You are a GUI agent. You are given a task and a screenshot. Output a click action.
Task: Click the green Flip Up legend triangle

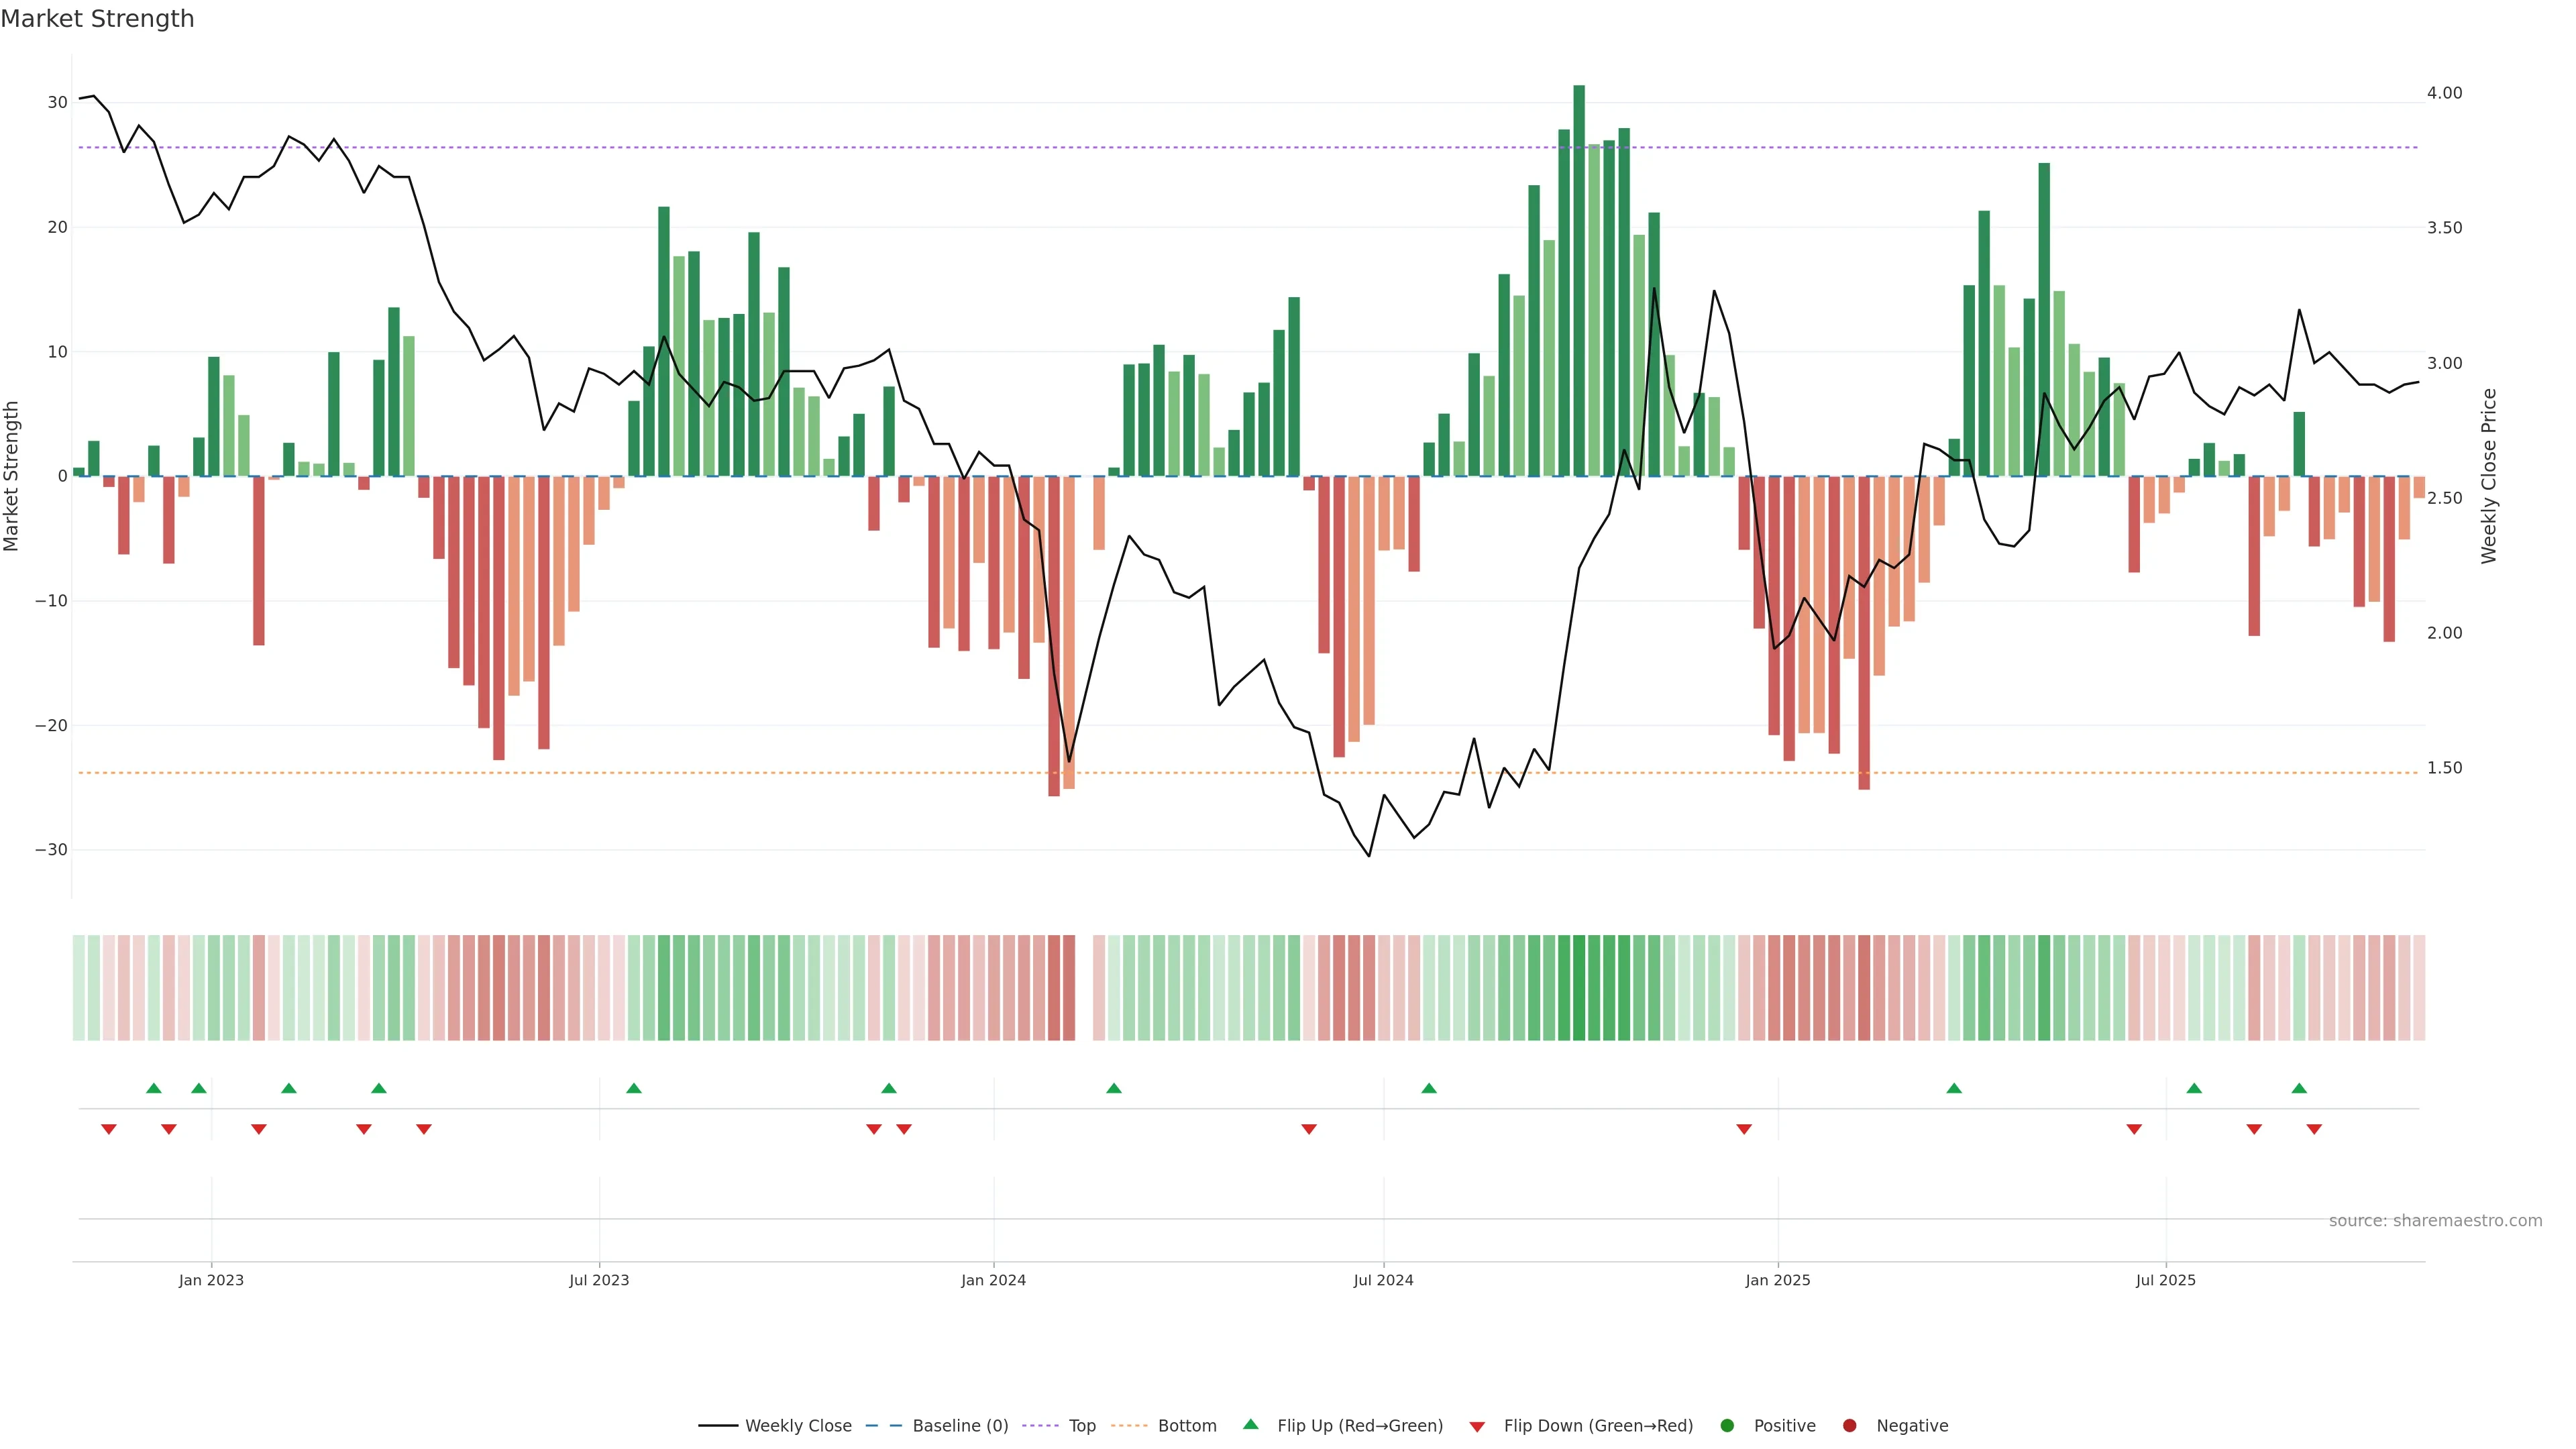pyautogui.click(x=1250, y=1424)
